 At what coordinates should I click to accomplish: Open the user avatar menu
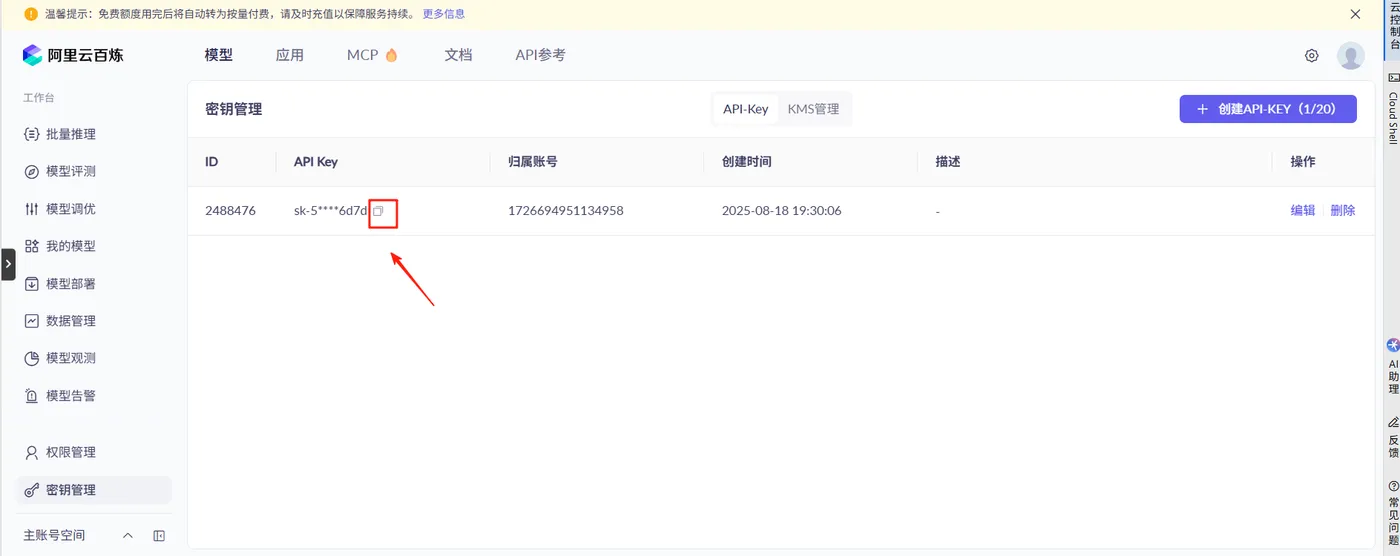pos(1351,56)
